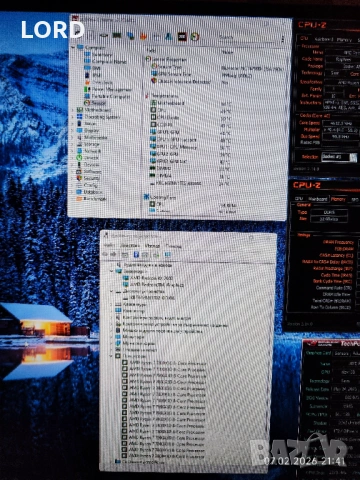
Task: Click the Search field in AIDA64
Action: click(x=247, y=37)
